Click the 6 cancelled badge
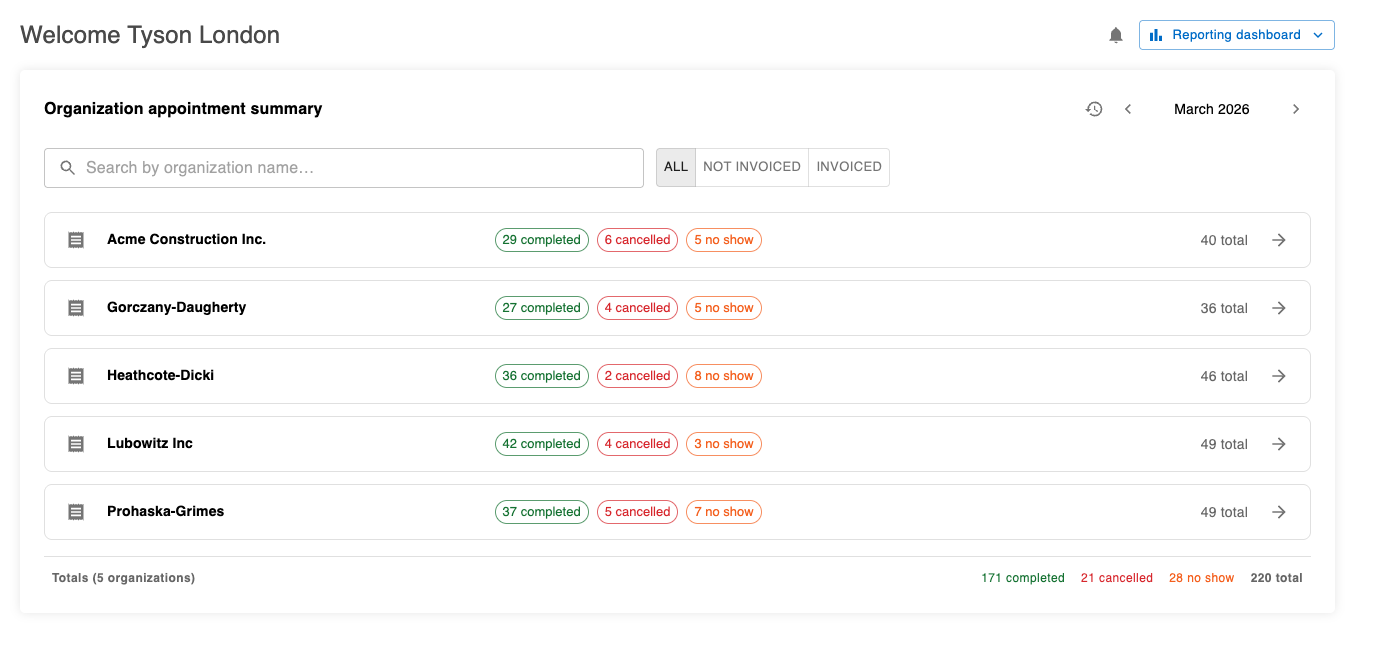1375x653 pixels. tap(637, 240)
